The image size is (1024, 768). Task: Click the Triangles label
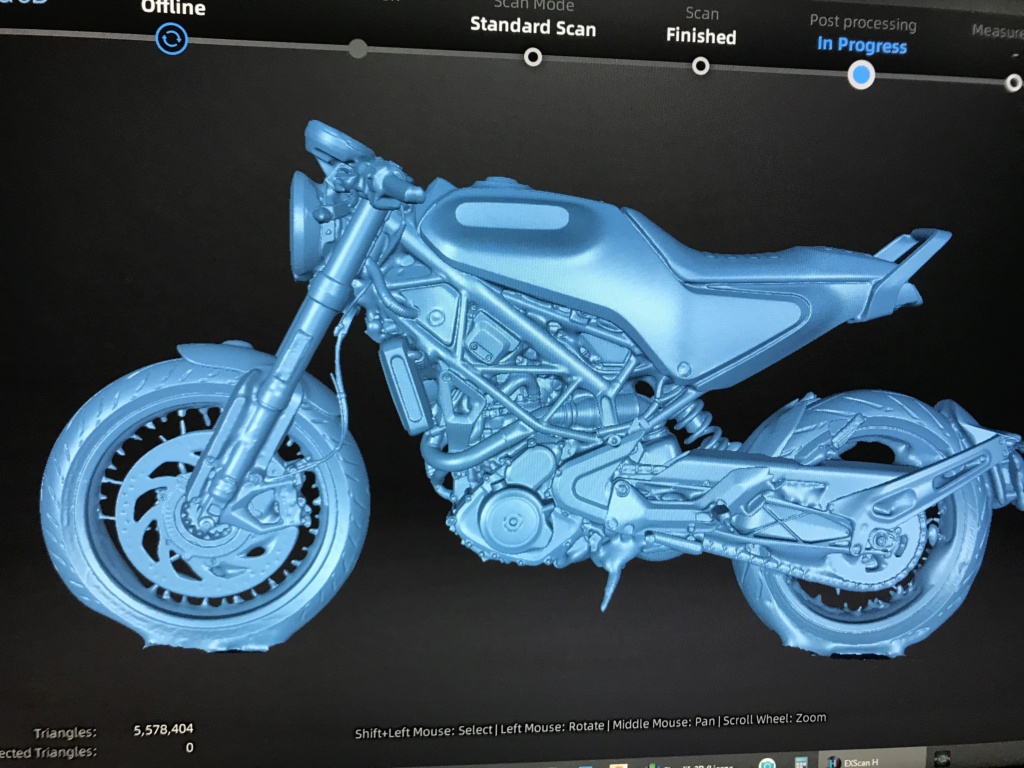pyautogui.click(x=65, y=733)
